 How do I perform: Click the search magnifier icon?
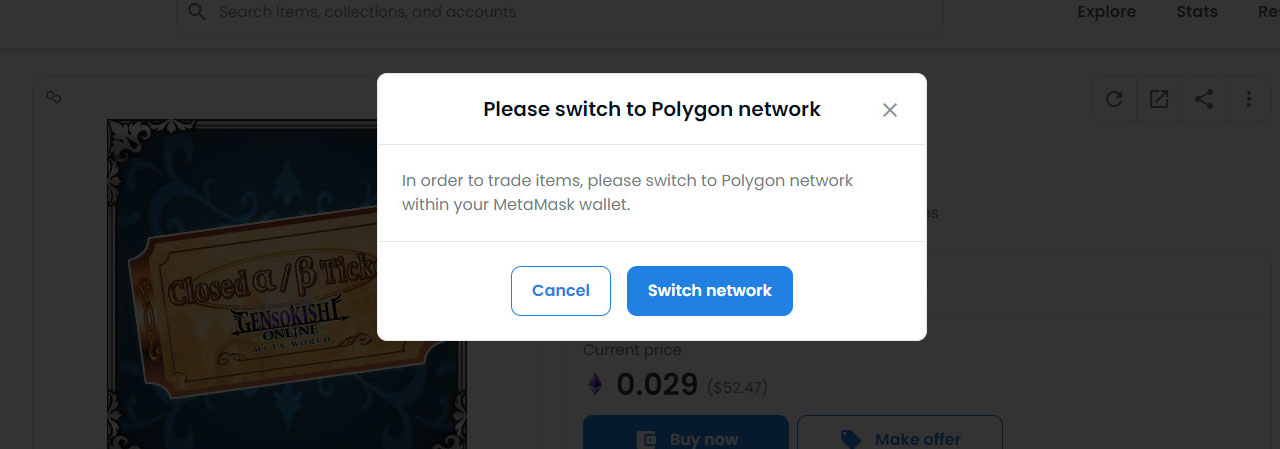[x=197, y=12]
